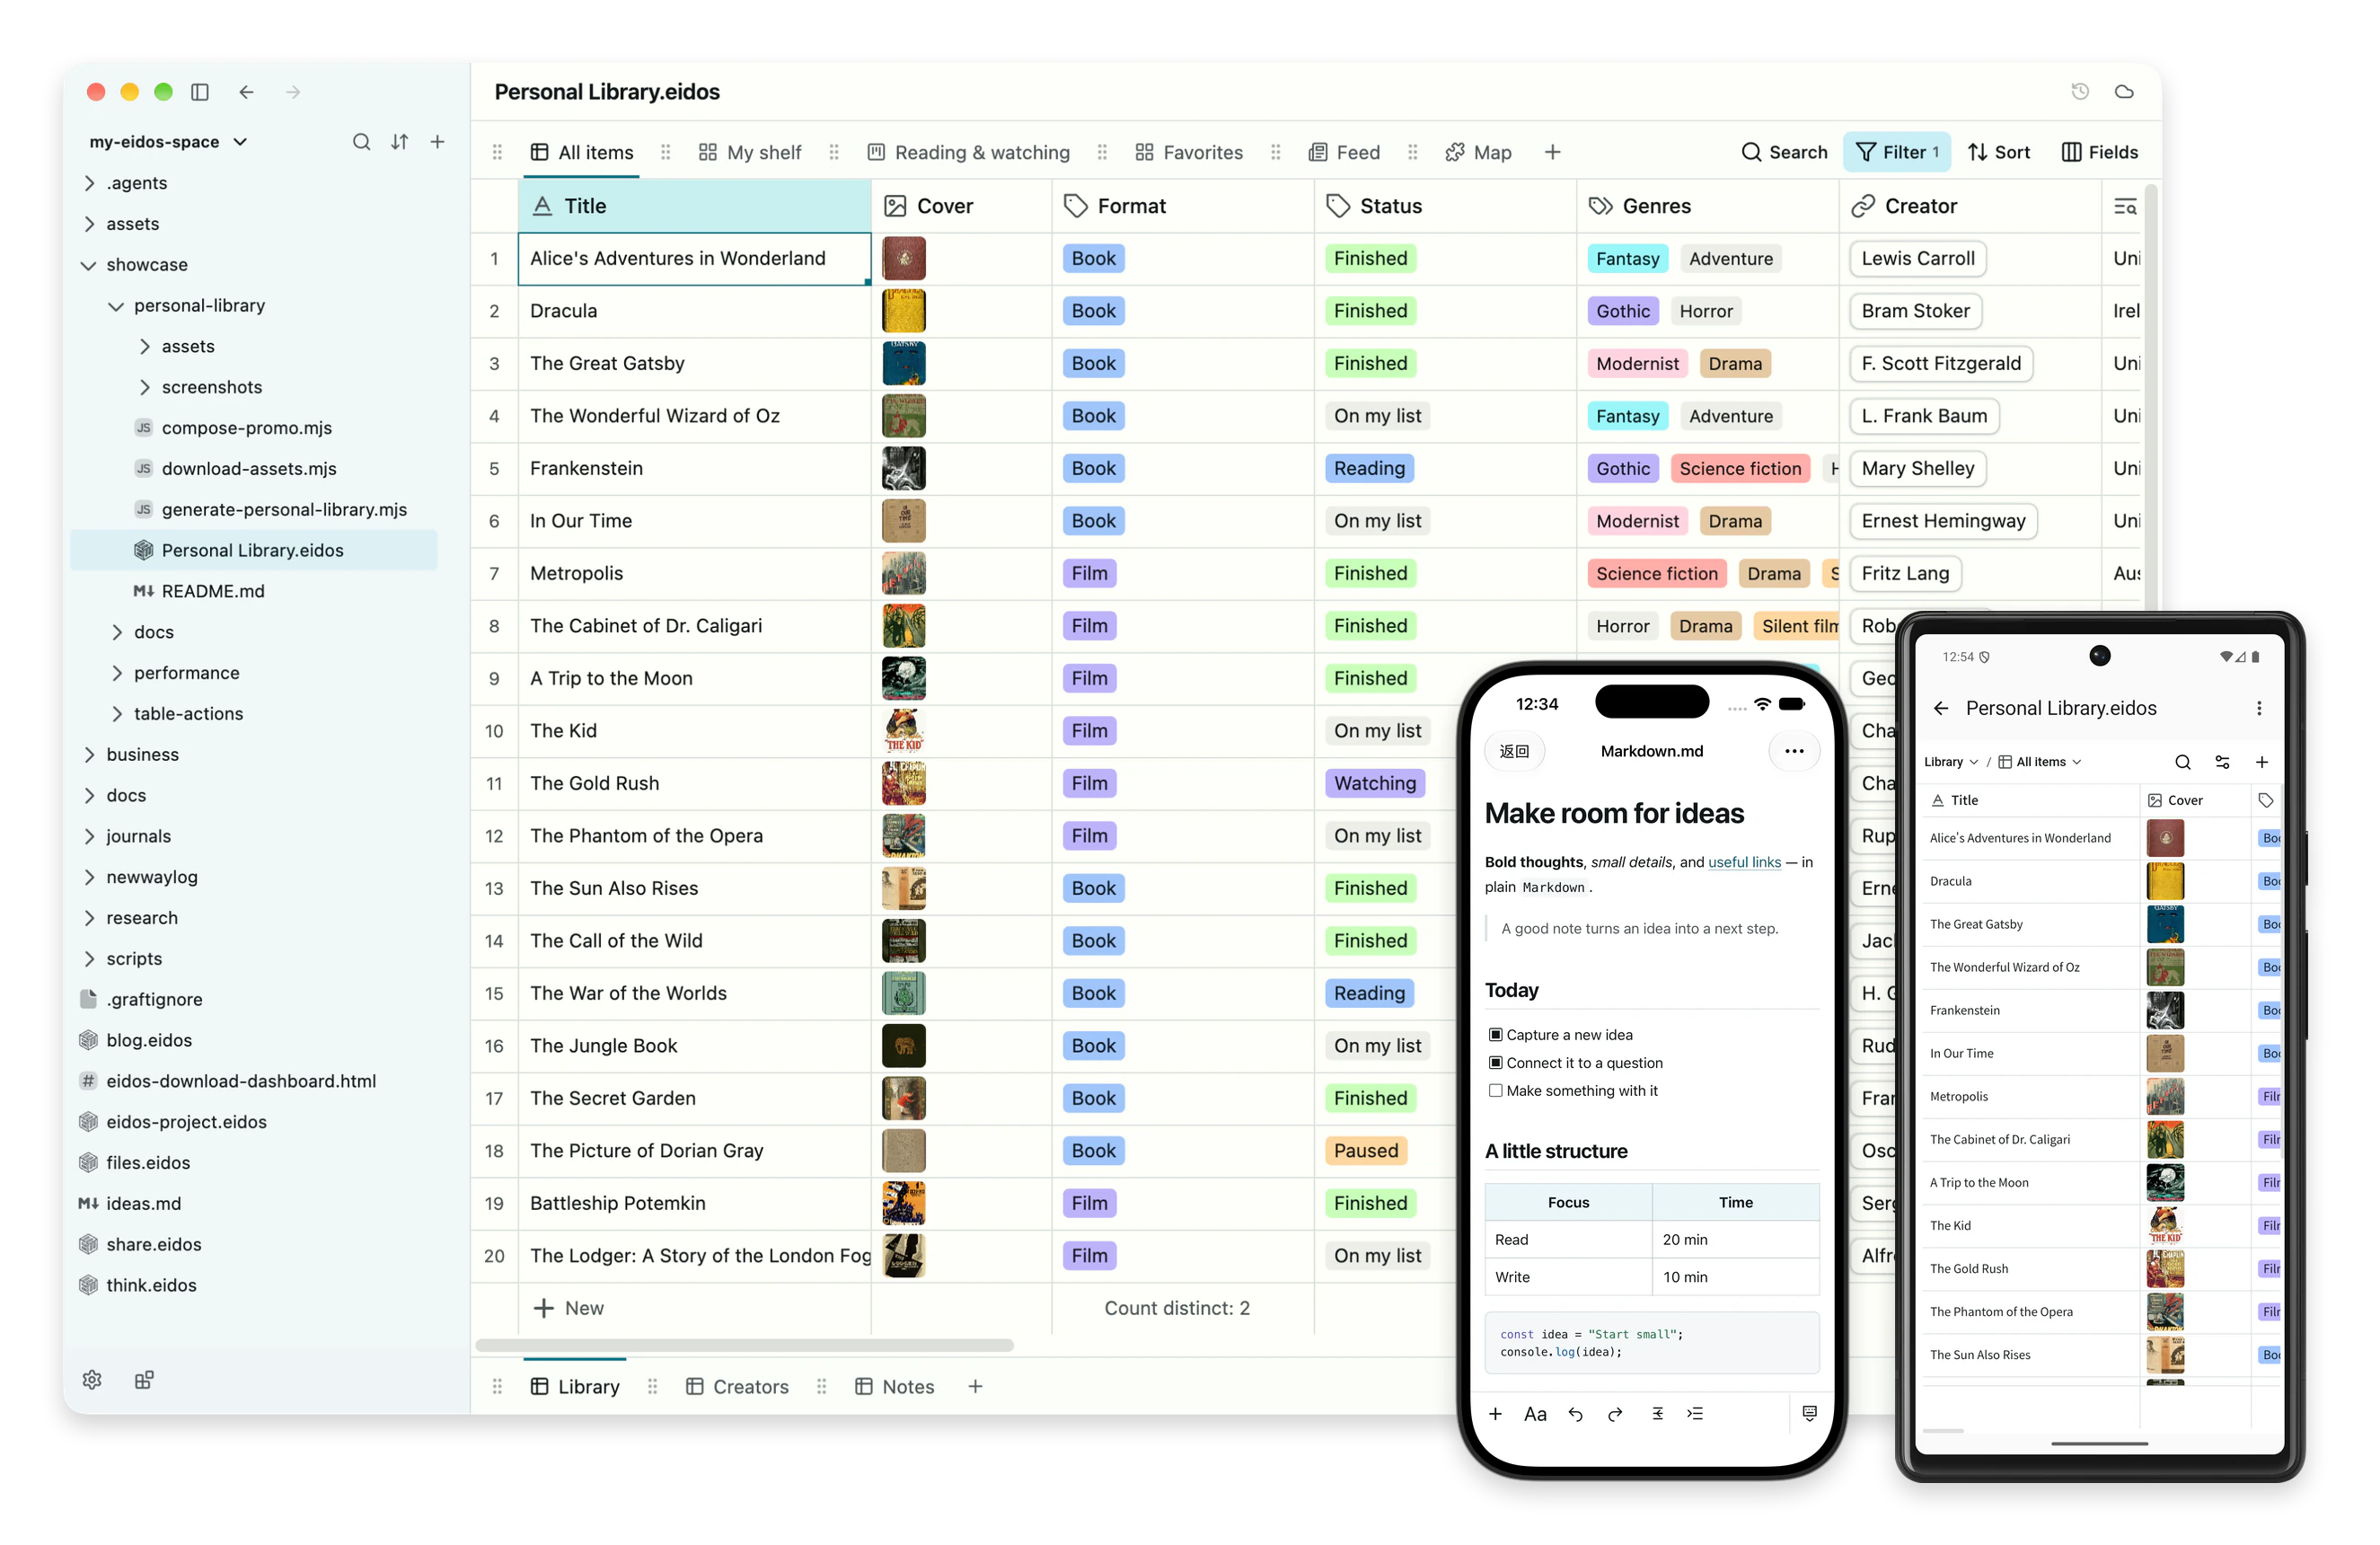2380x1545 pixels.
Task: Expand the business folder
Action: (89, 754)
